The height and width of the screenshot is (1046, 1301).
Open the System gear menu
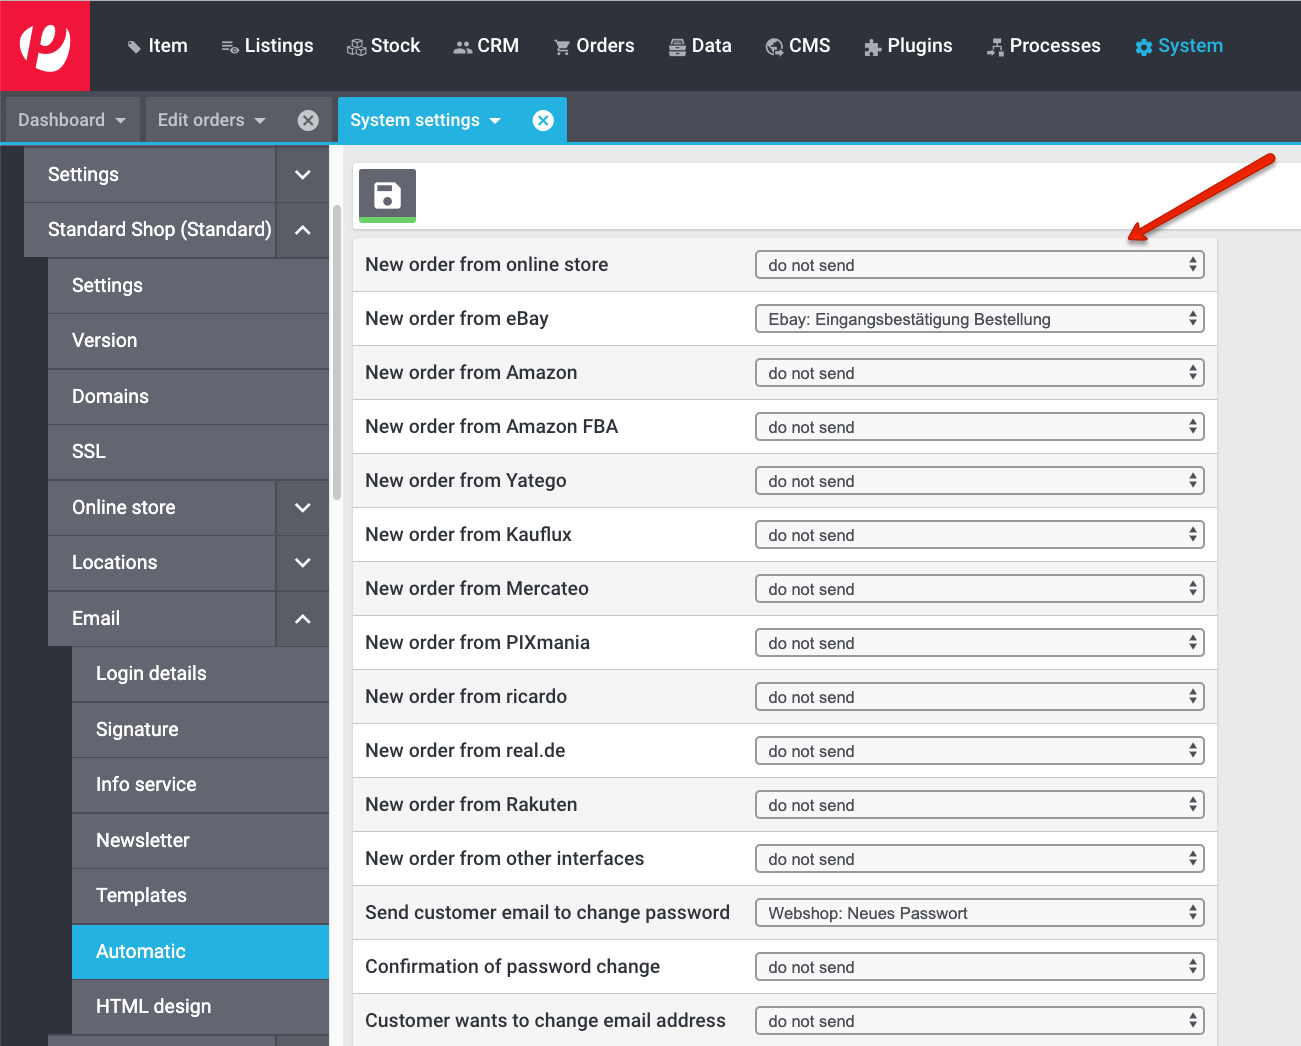pos(1179,46)
